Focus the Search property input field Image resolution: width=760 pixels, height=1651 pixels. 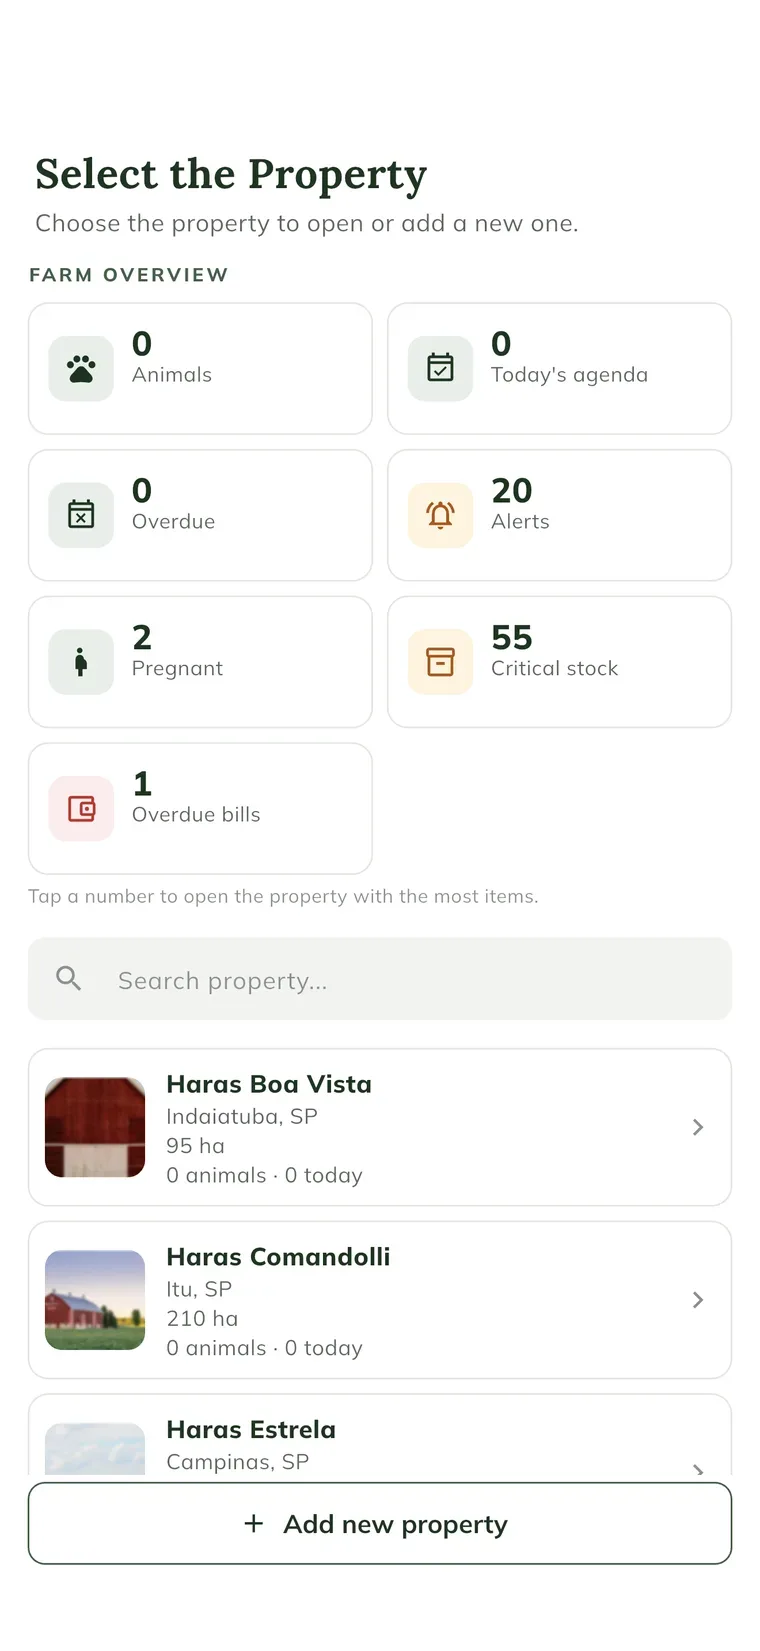click(x=380, y=979)
